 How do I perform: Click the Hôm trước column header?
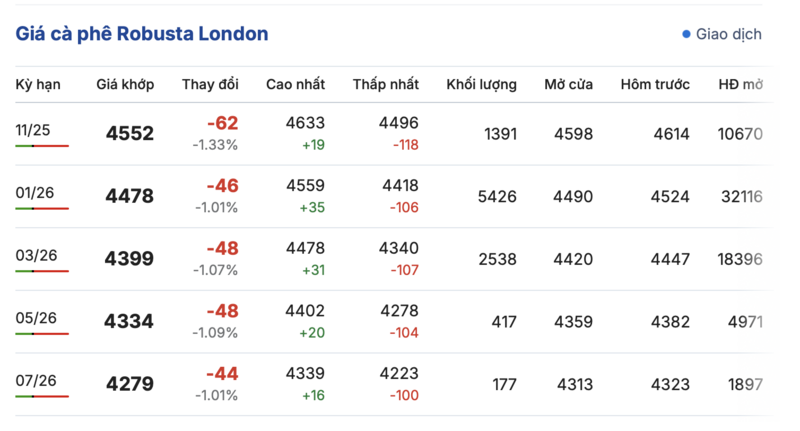(655, 84)
